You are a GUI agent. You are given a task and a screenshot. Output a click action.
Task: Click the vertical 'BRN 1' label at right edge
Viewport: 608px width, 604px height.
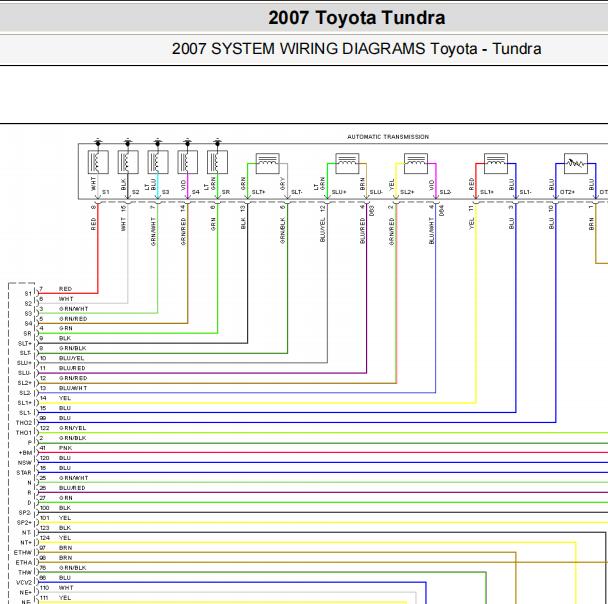[591, 217]
